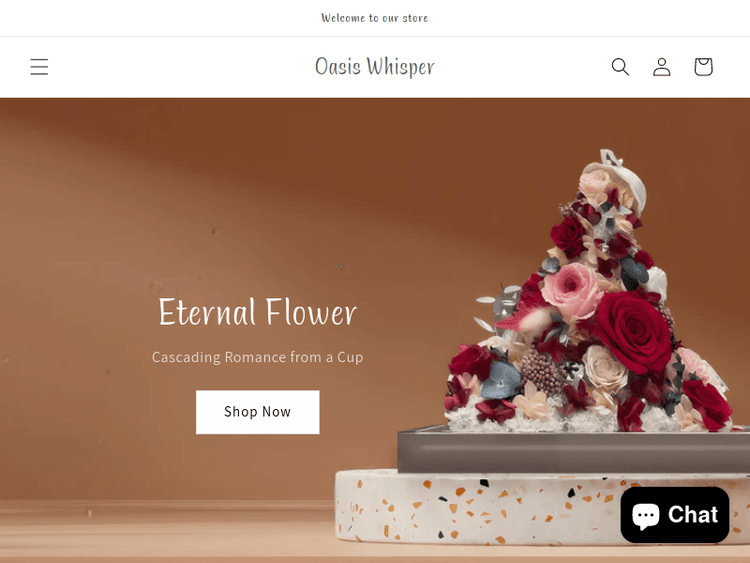Click the white teacup atop the flowers
The image size is (750, 563).
pyautogui.click(x=617, y=179)
